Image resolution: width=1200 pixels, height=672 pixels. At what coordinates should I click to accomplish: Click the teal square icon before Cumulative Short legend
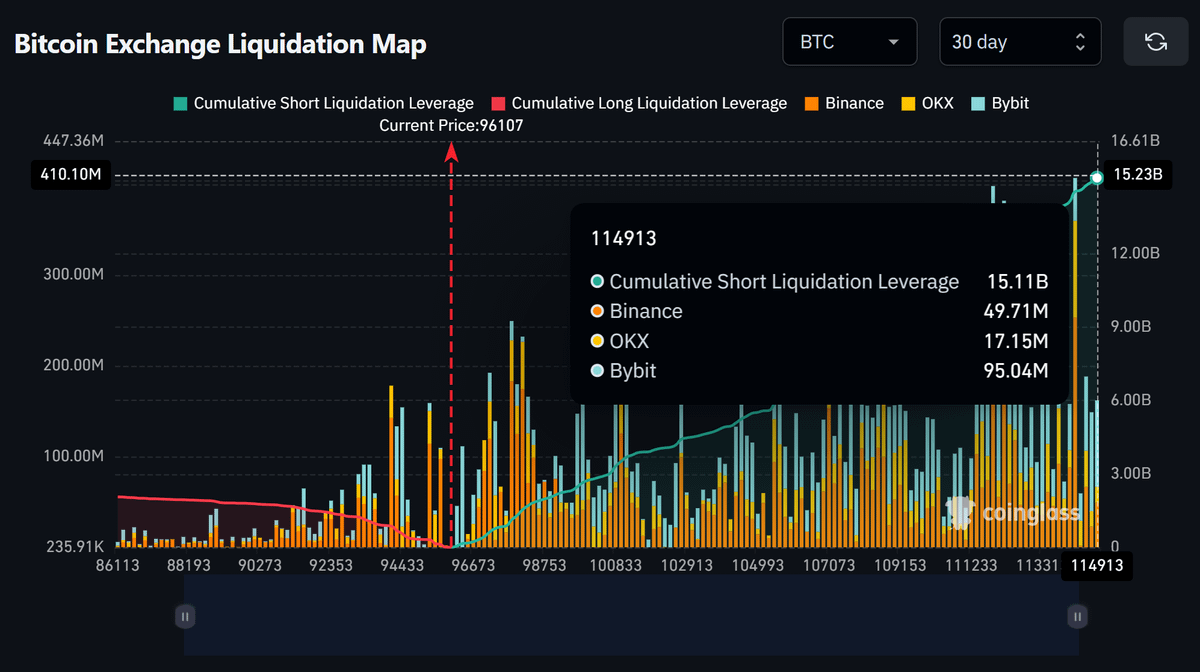point(180,103)
